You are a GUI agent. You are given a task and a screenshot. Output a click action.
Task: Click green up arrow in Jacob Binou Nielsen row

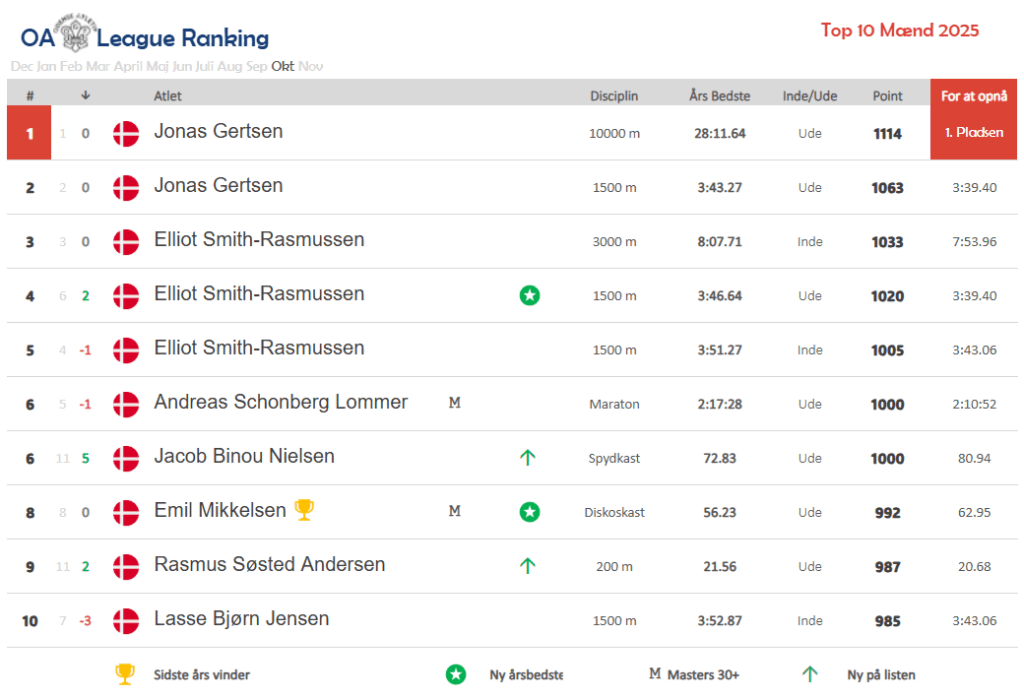point(528,458)
